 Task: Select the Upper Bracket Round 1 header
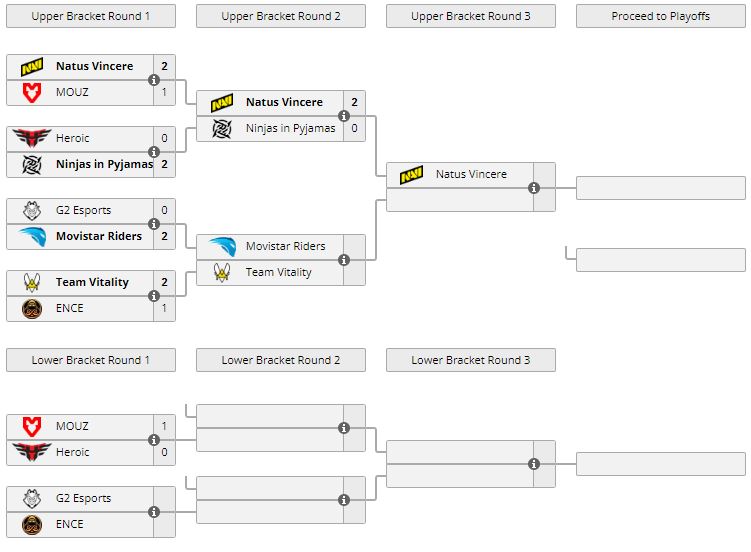point(91,17)
